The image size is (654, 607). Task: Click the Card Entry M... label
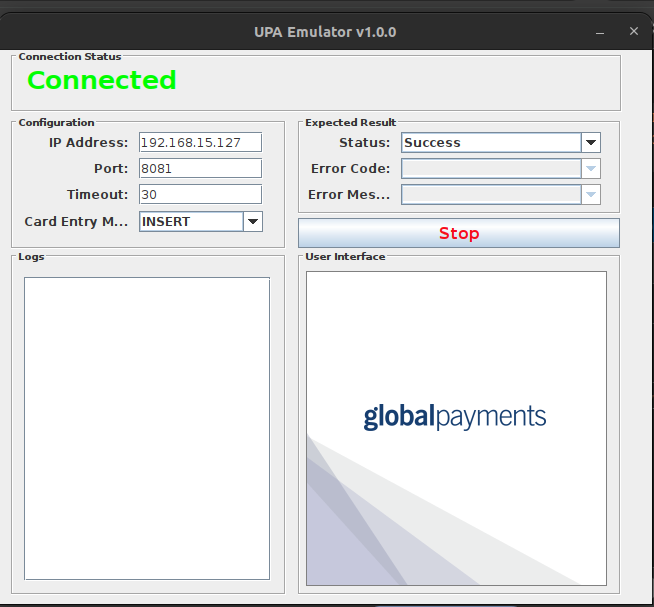coord(76,222)
